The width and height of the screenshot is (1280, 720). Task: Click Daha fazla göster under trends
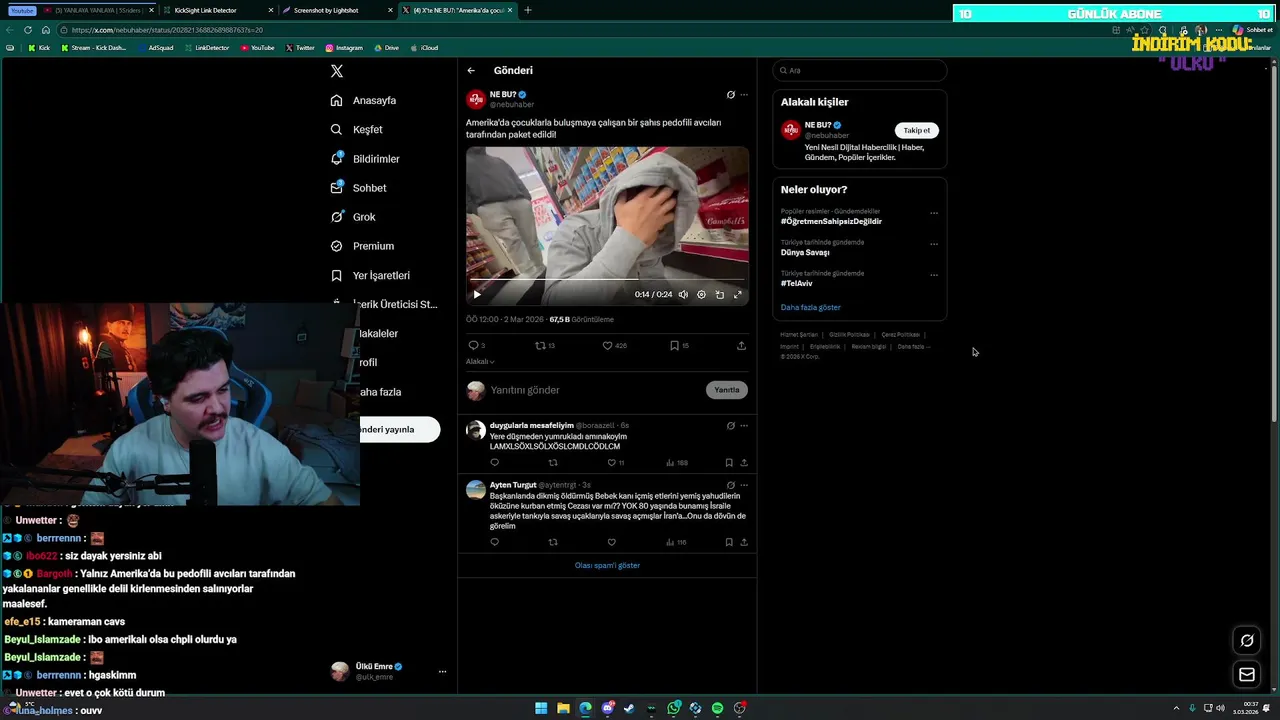pyautogui.click(x=811, y=307)
